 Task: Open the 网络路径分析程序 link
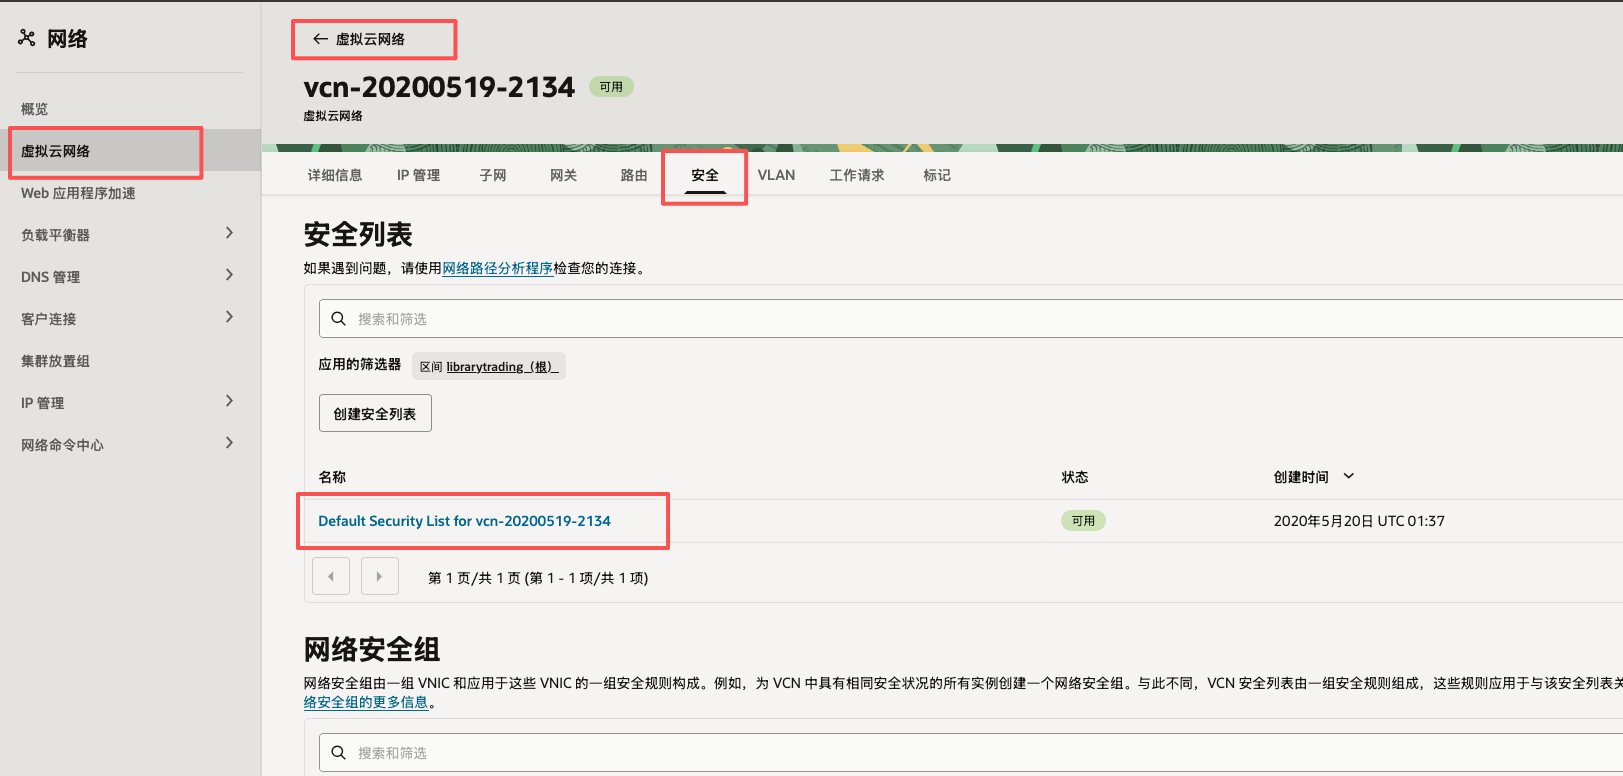pyautogui.click(x=497, y=268)
